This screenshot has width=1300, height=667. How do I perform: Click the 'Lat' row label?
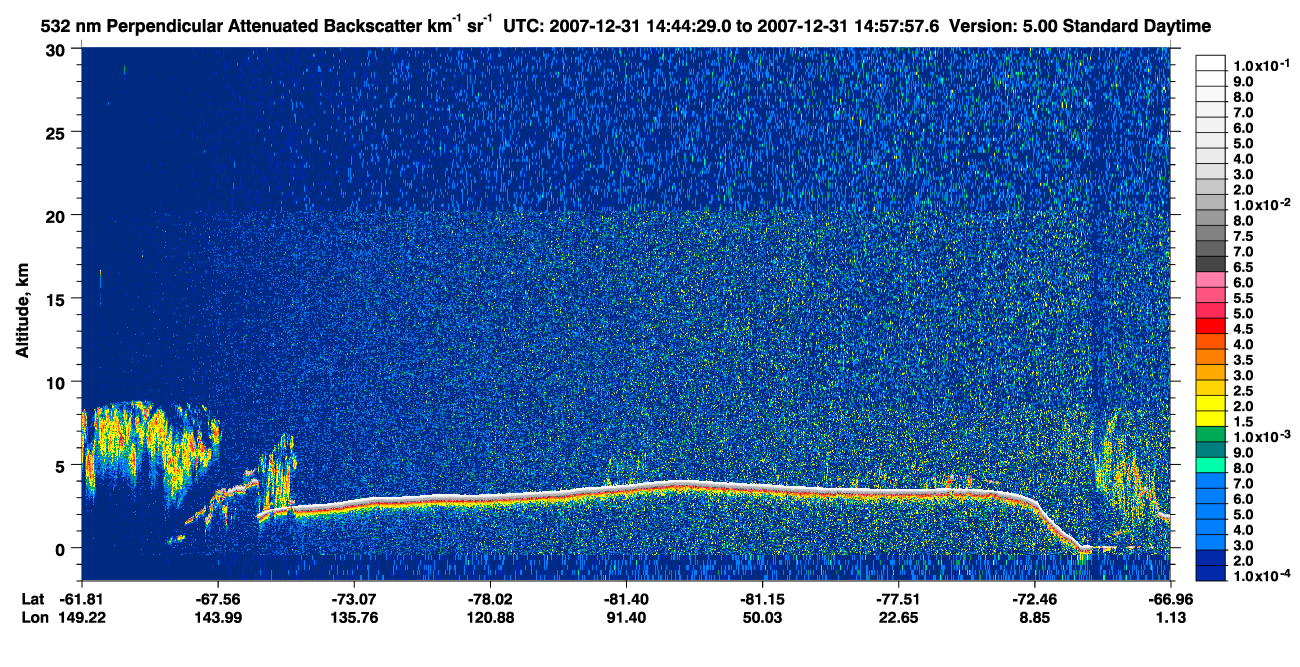[33, 599]
